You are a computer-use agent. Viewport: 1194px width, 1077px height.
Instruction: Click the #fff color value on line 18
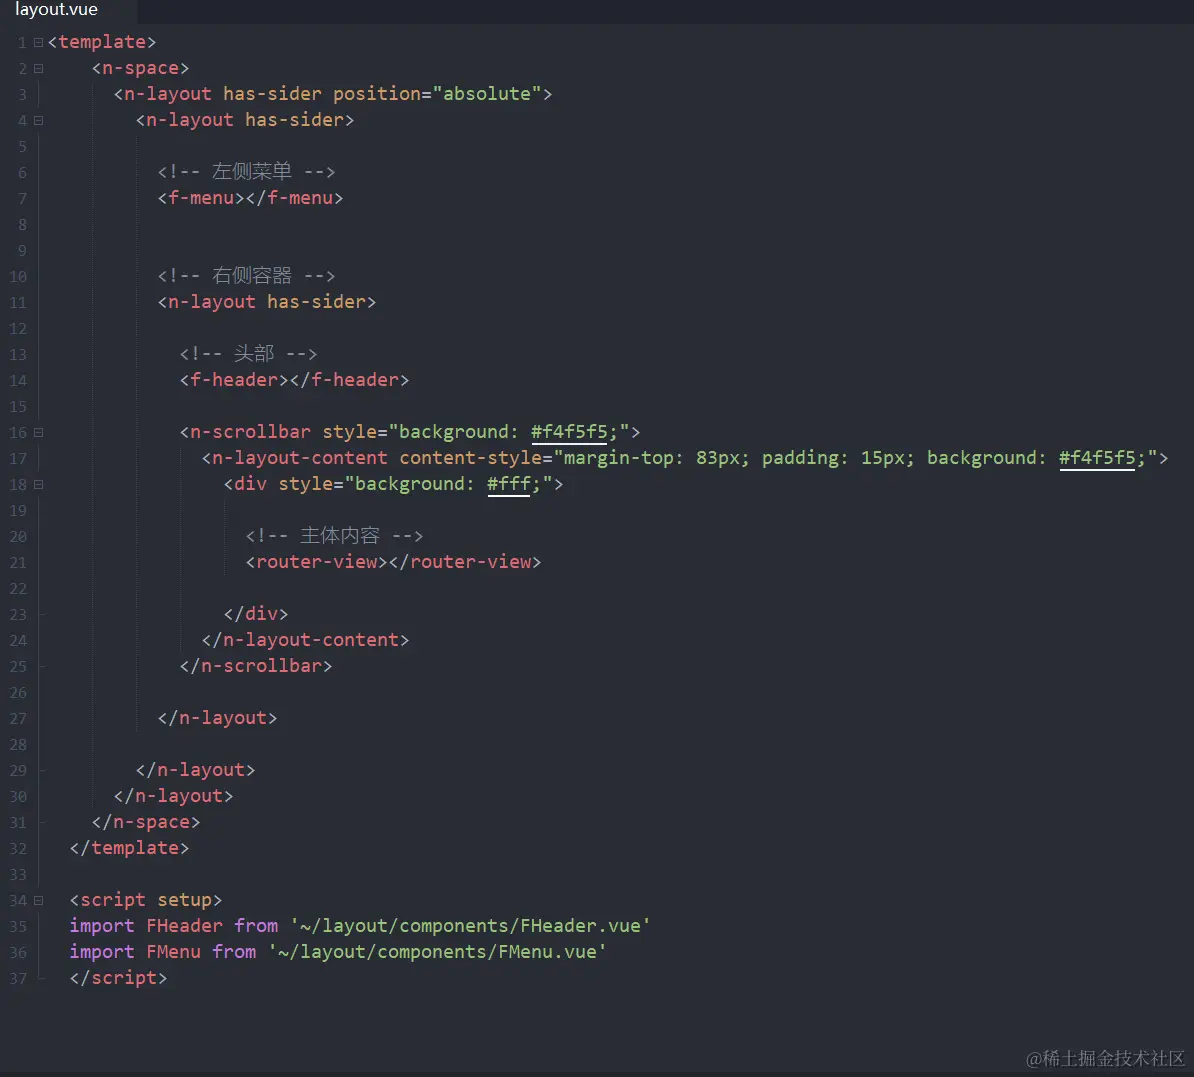pos(508,484)
